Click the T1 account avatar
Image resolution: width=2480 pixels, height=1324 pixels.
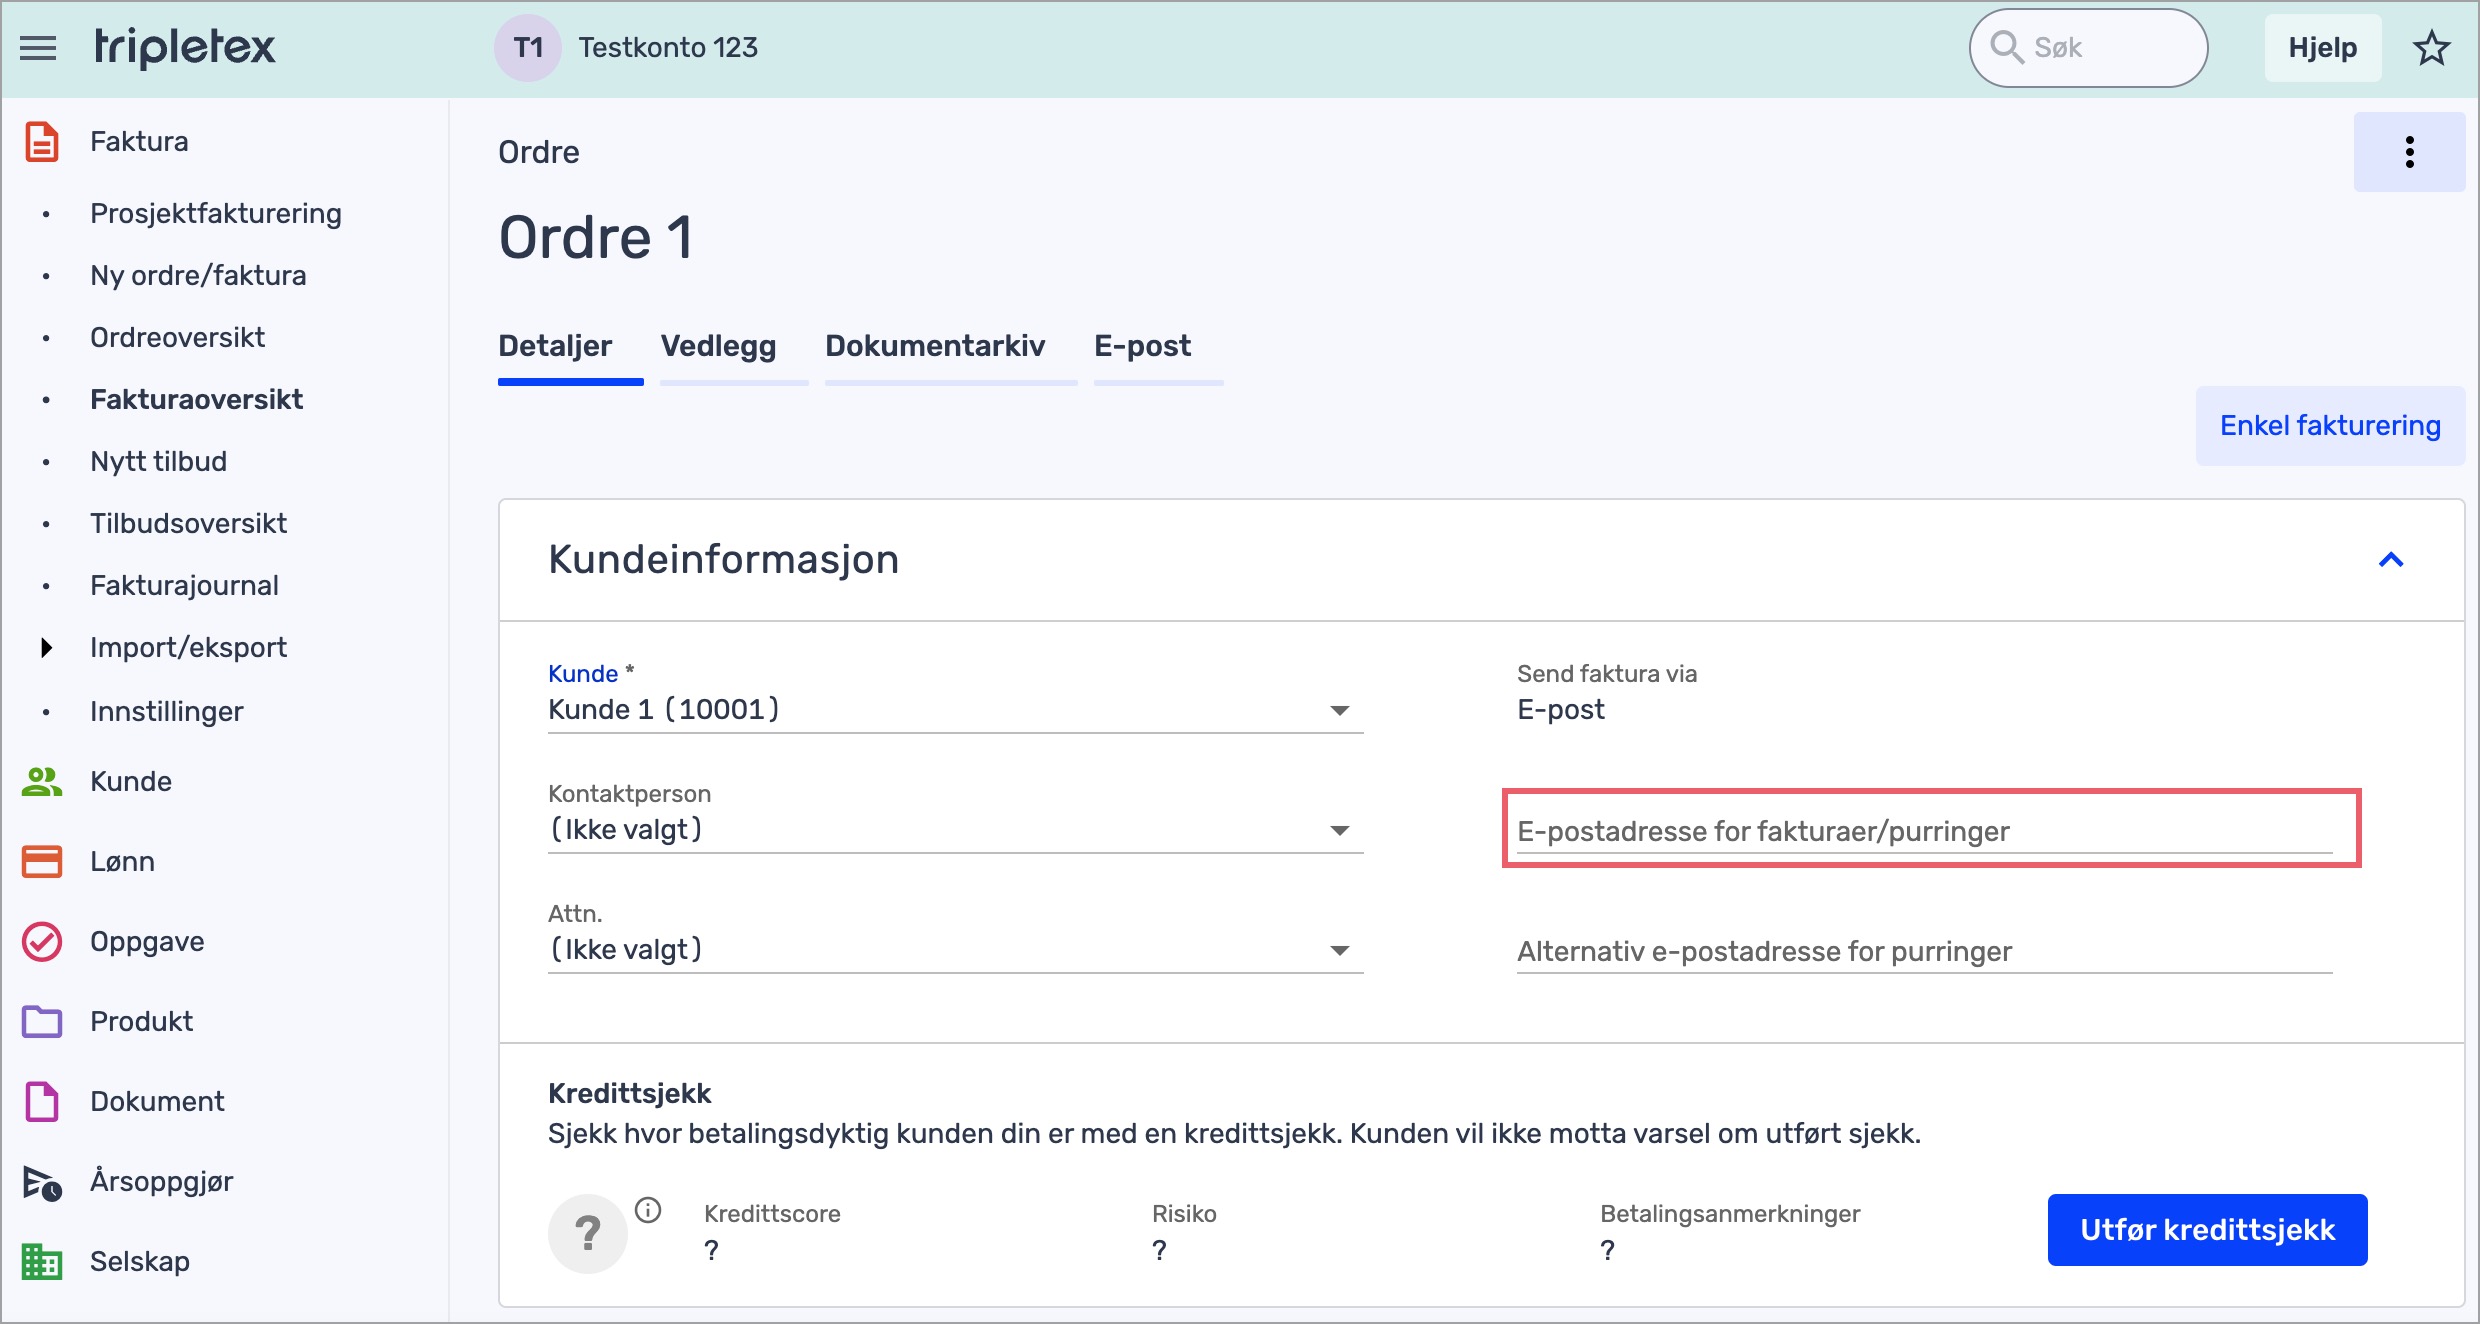pos(528,48)
